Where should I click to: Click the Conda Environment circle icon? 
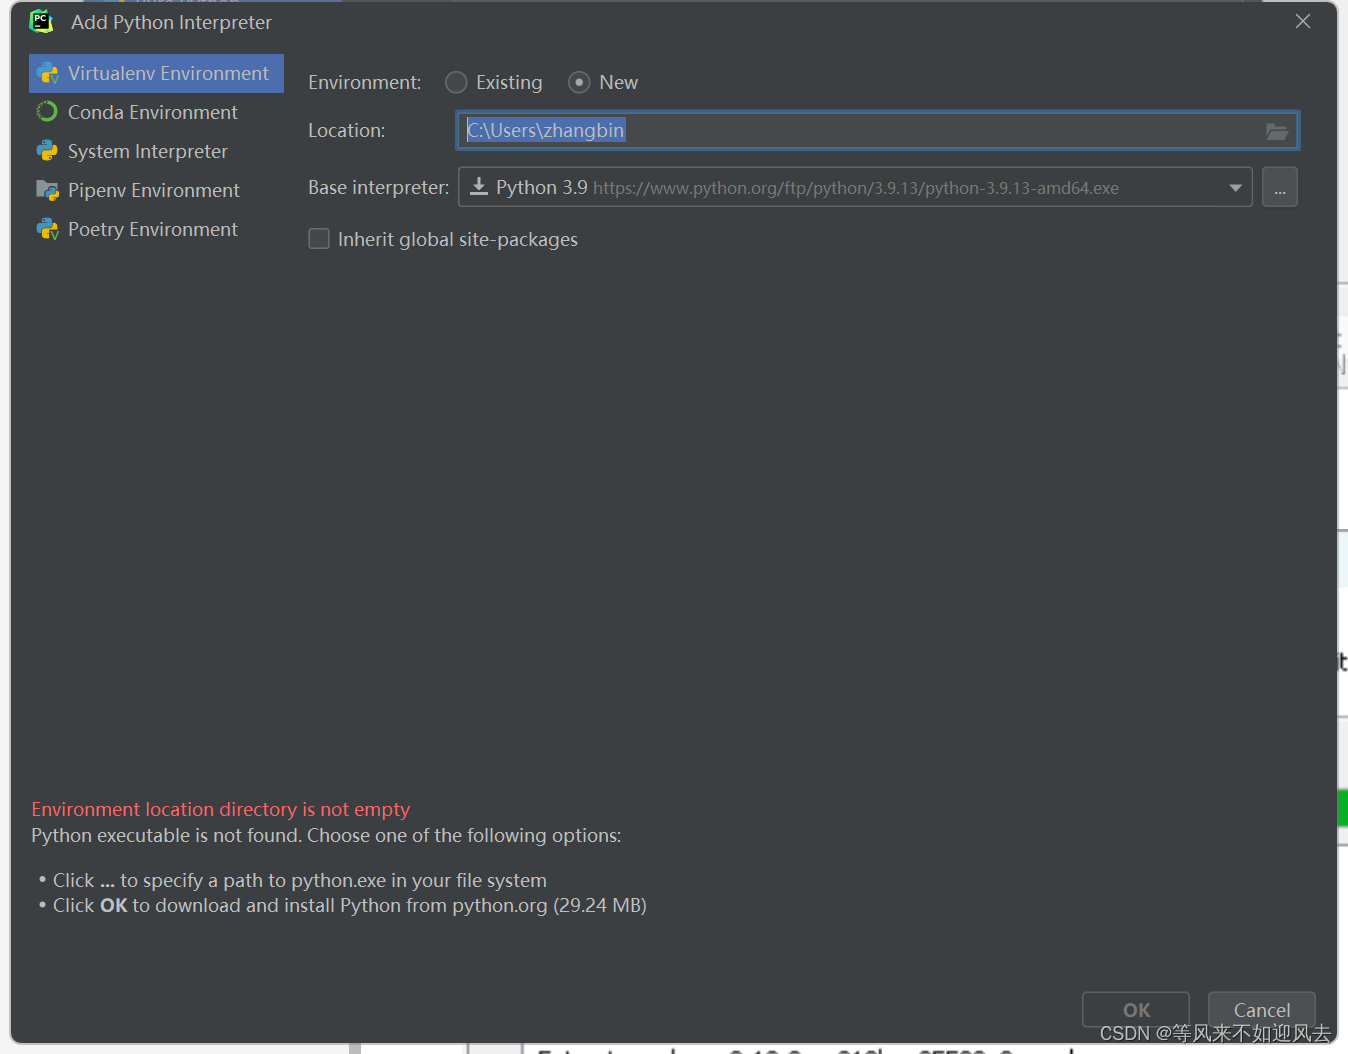click(47, 112)
